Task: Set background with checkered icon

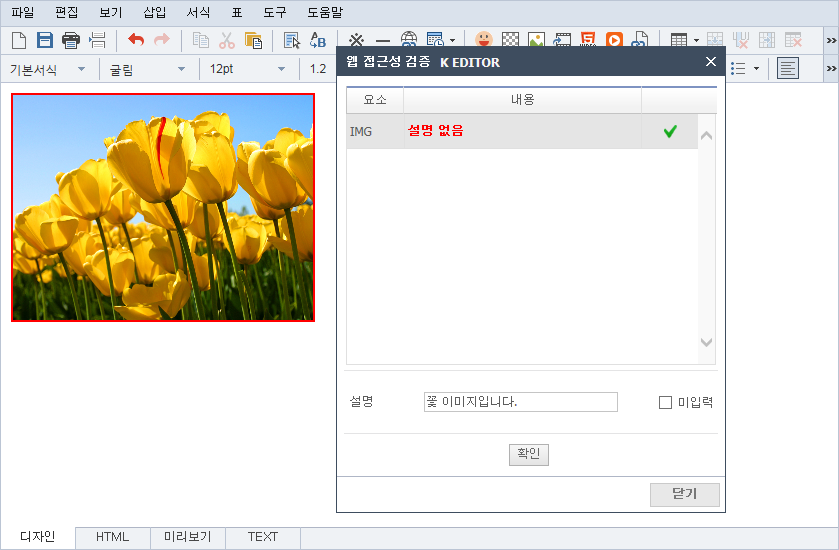Action: [x=510, y=39]
